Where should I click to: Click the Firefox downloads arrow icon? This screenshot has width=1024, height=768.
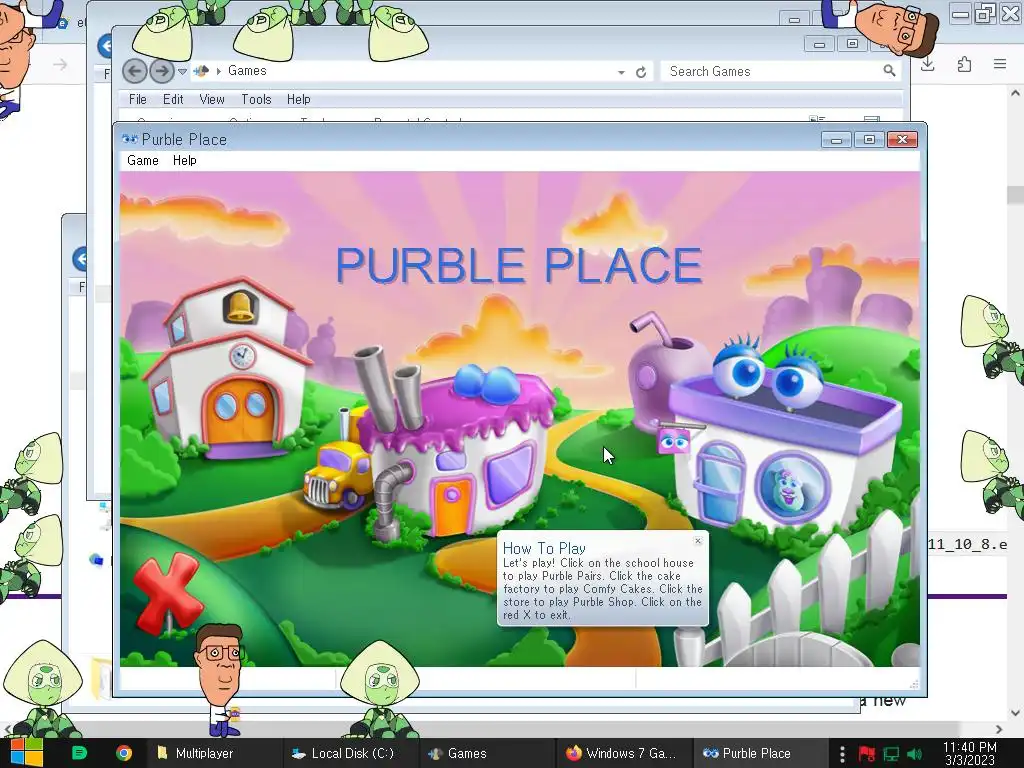927,64
